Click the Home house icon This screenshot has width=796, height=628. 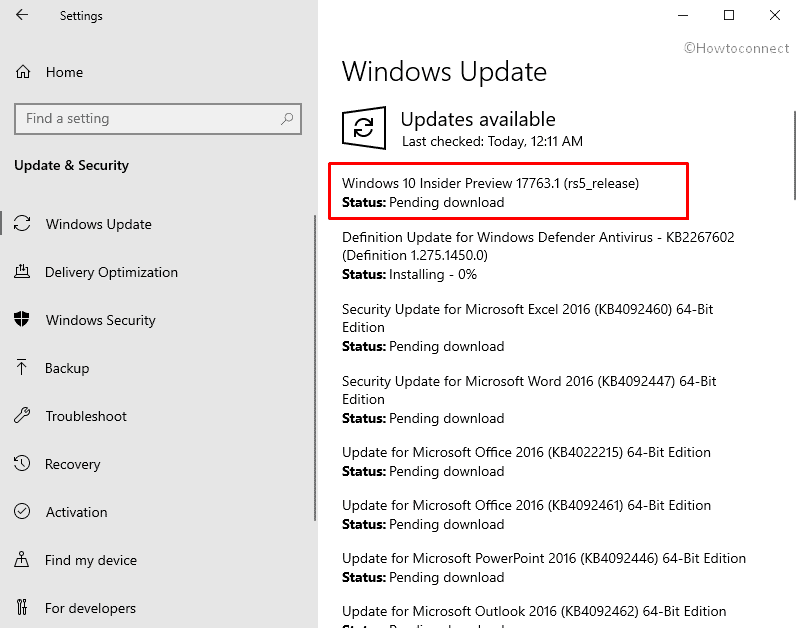[23, 72]
